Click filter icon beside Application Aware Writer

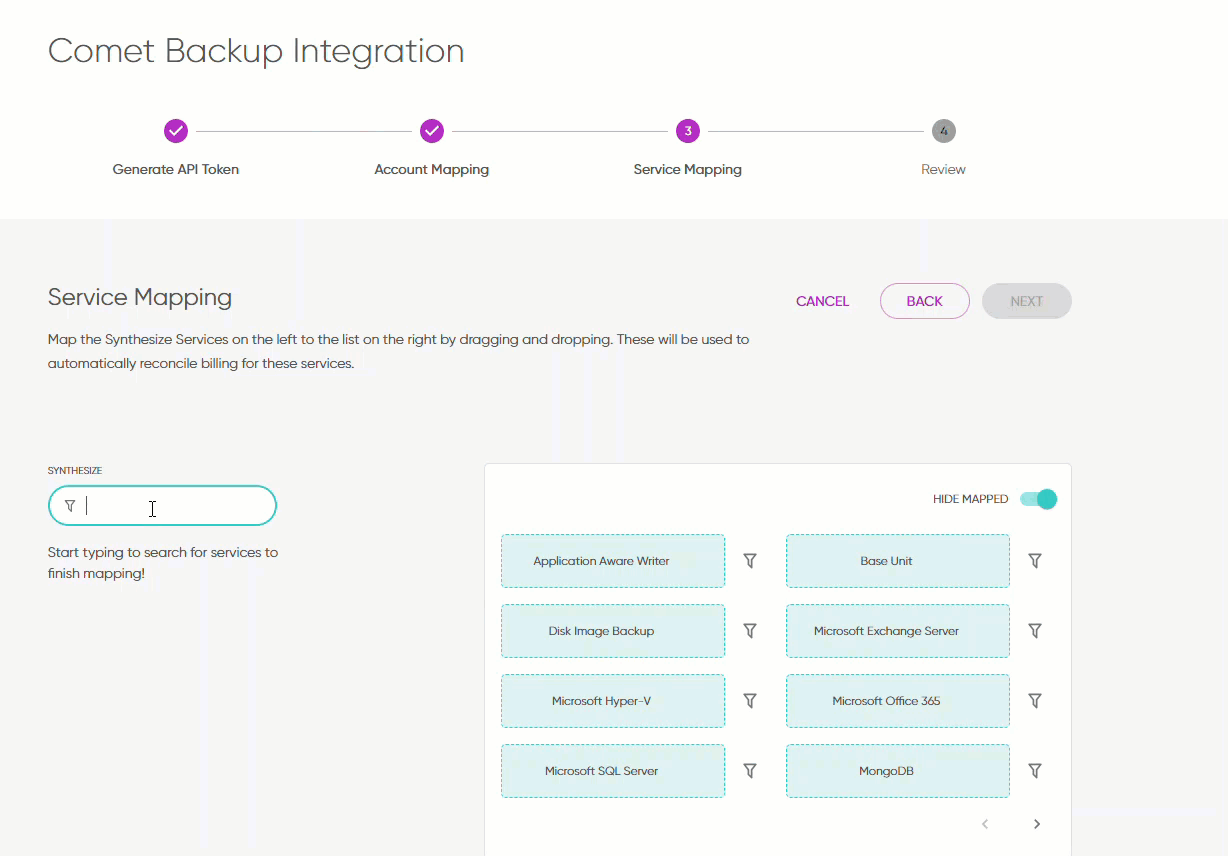click(750, 561)
